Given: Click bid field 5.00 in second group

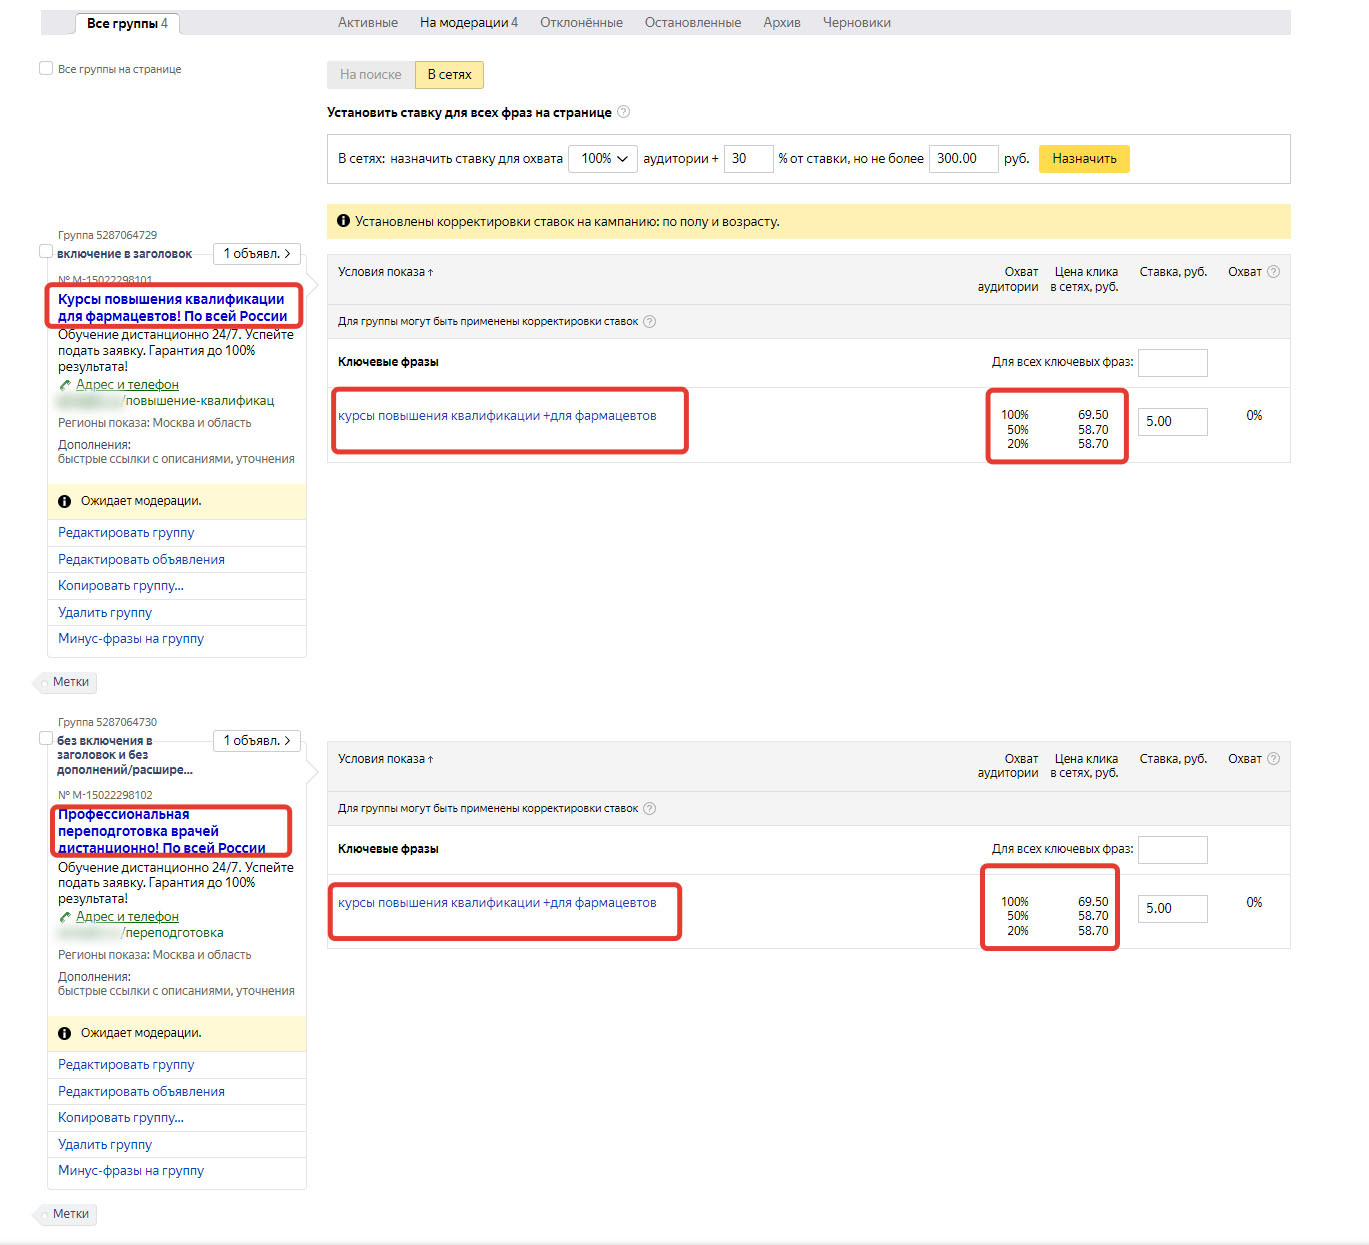Looking at the screenshot, I should 1172,908.
